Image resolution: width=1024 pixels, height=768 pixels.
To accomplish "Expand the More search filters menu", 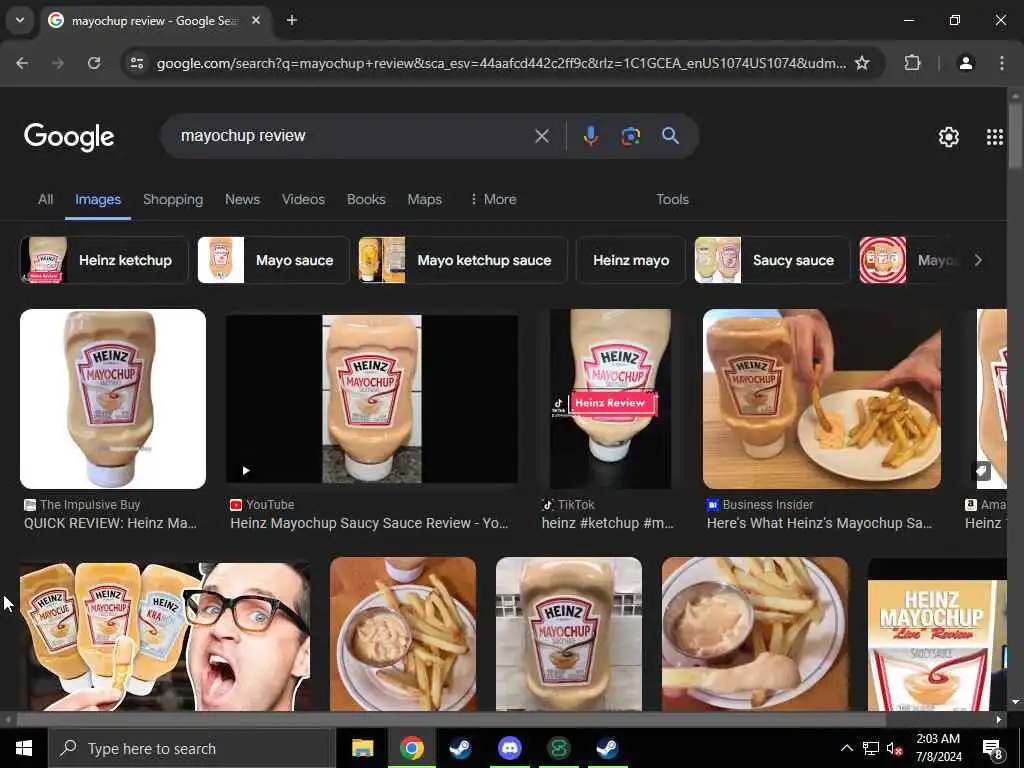I will tap(493, 199).
